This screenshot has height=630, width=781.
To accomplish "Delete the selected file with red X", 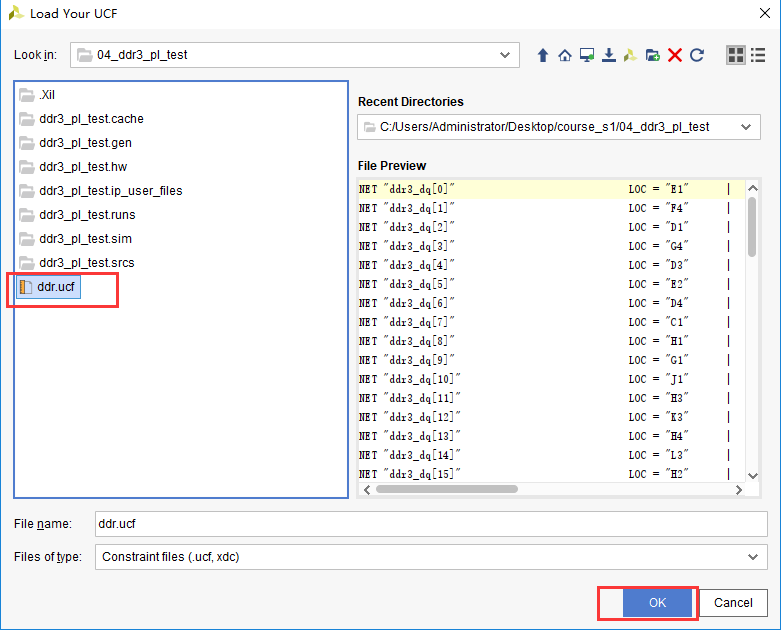I will coord(675,55).
